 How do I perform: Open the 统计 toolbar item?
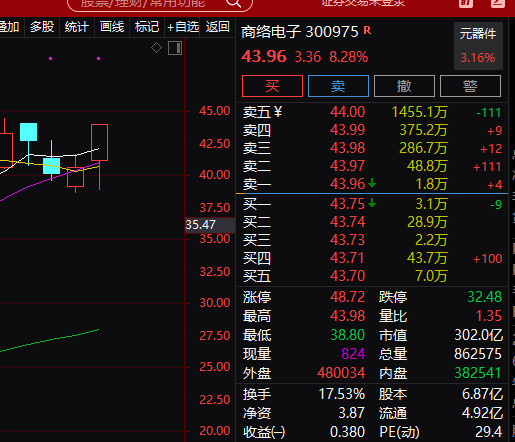coord(77,27)
